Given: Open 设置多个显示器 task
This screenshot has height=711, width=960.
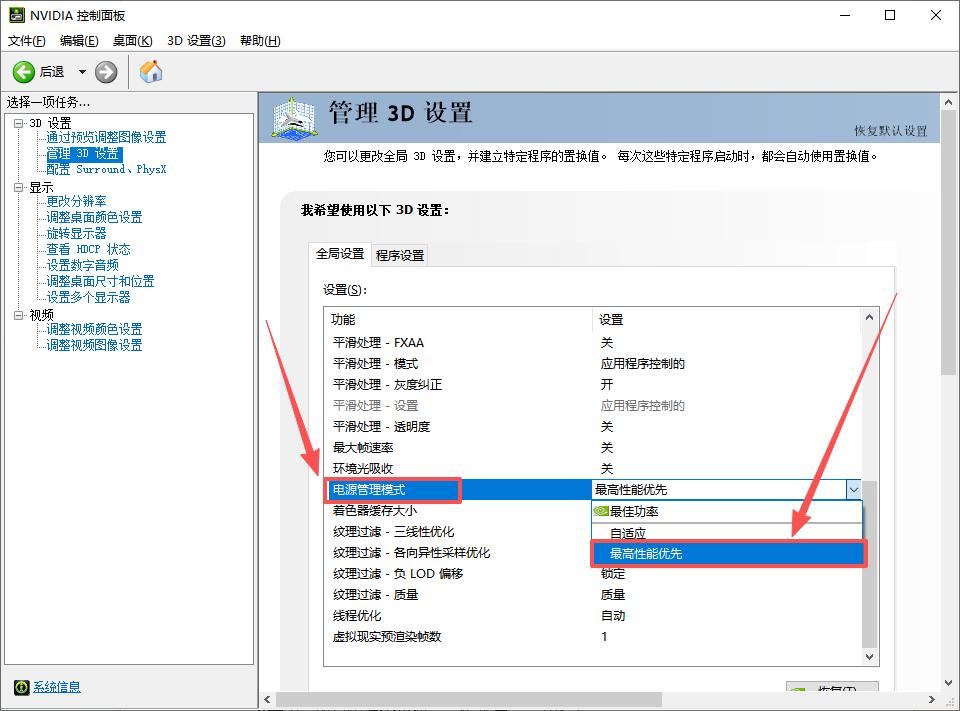Looking at the screenshot, I should 88,297.
